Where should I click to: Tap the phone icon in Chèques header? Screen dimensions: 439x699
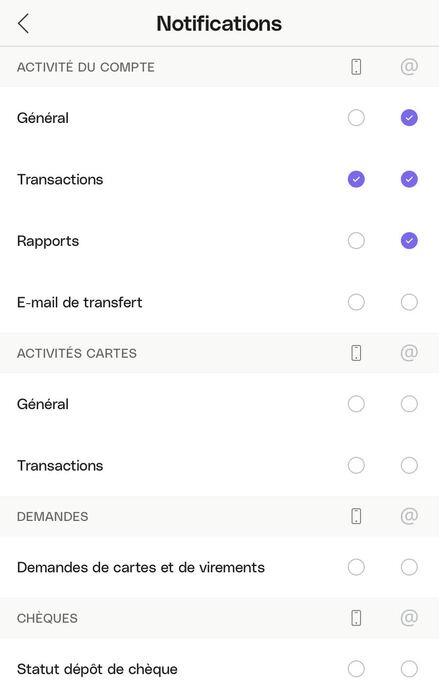coord(356,618)
